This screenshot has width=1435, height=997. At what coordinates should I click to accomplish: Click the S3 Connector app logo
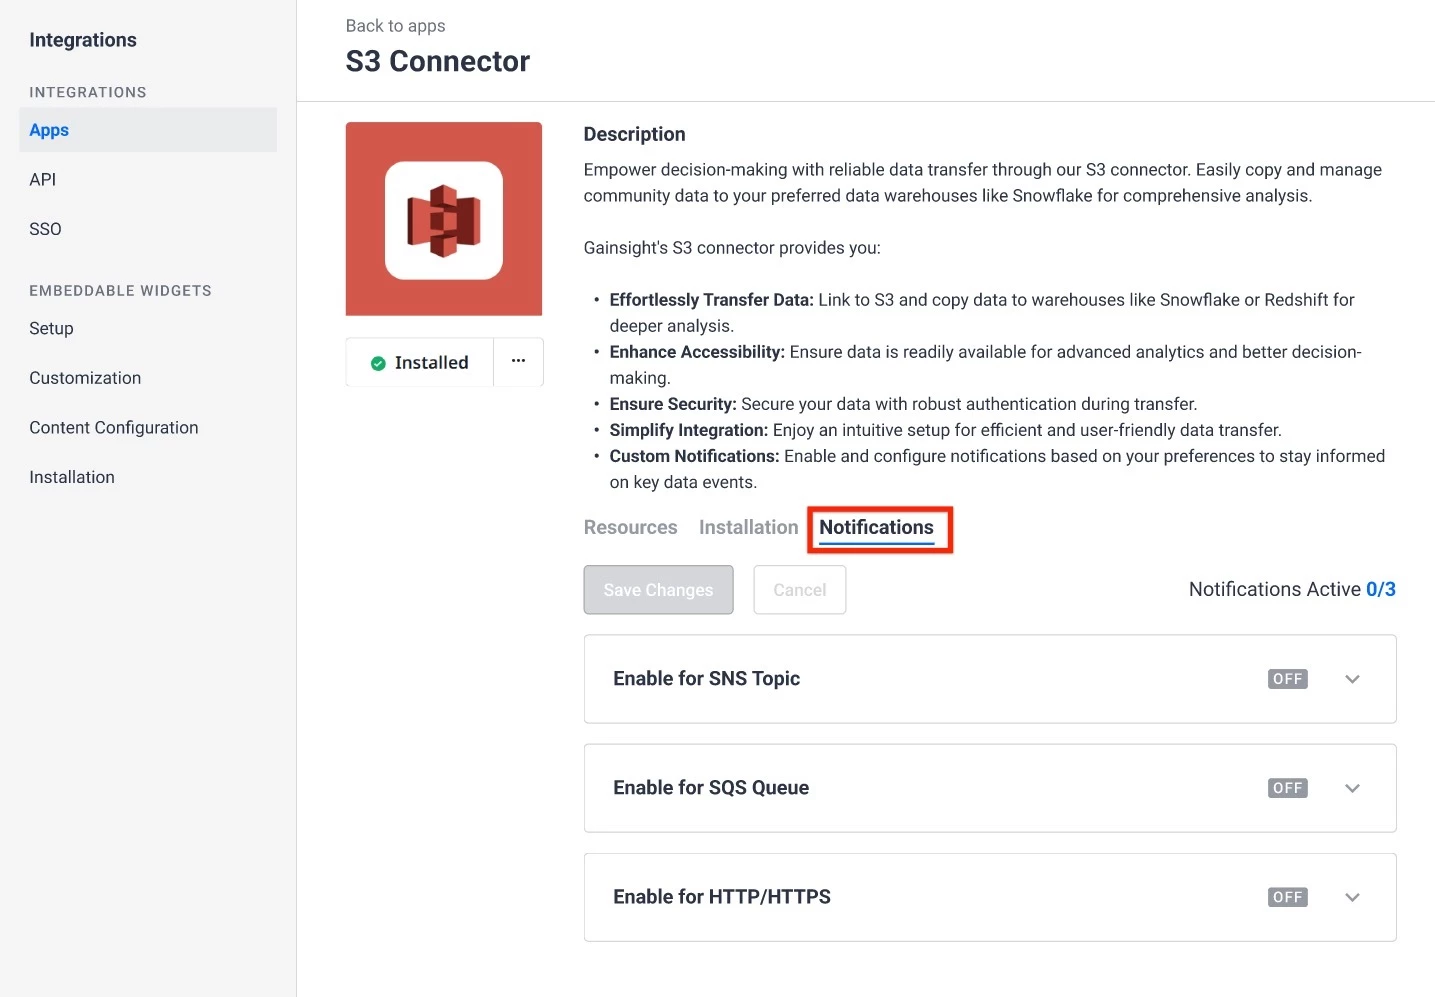click(444, 219)
